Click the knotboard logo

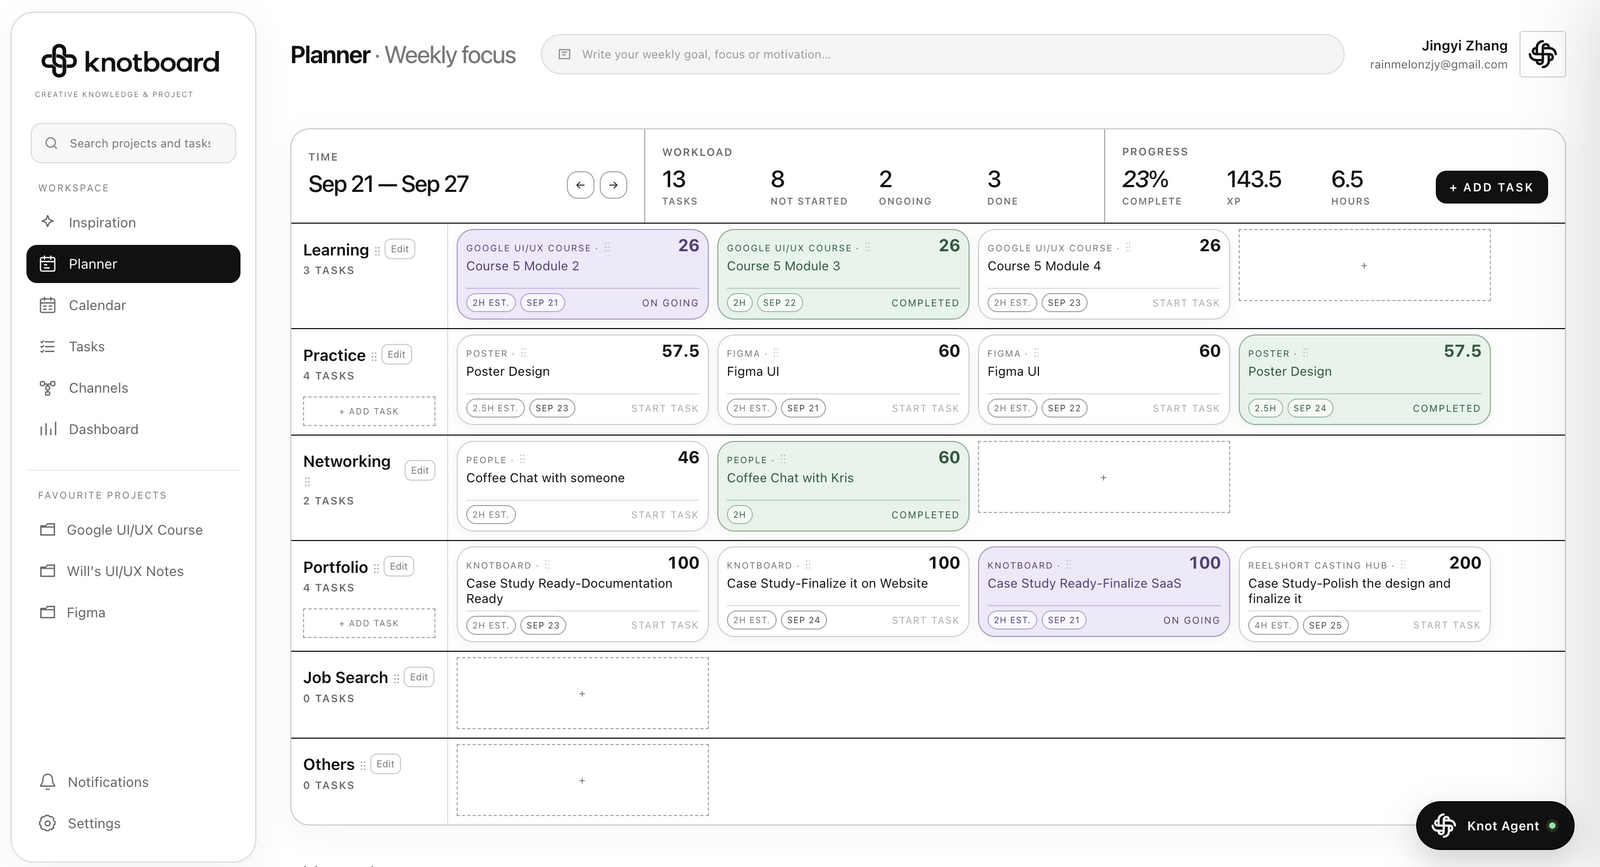pos(130,61)
